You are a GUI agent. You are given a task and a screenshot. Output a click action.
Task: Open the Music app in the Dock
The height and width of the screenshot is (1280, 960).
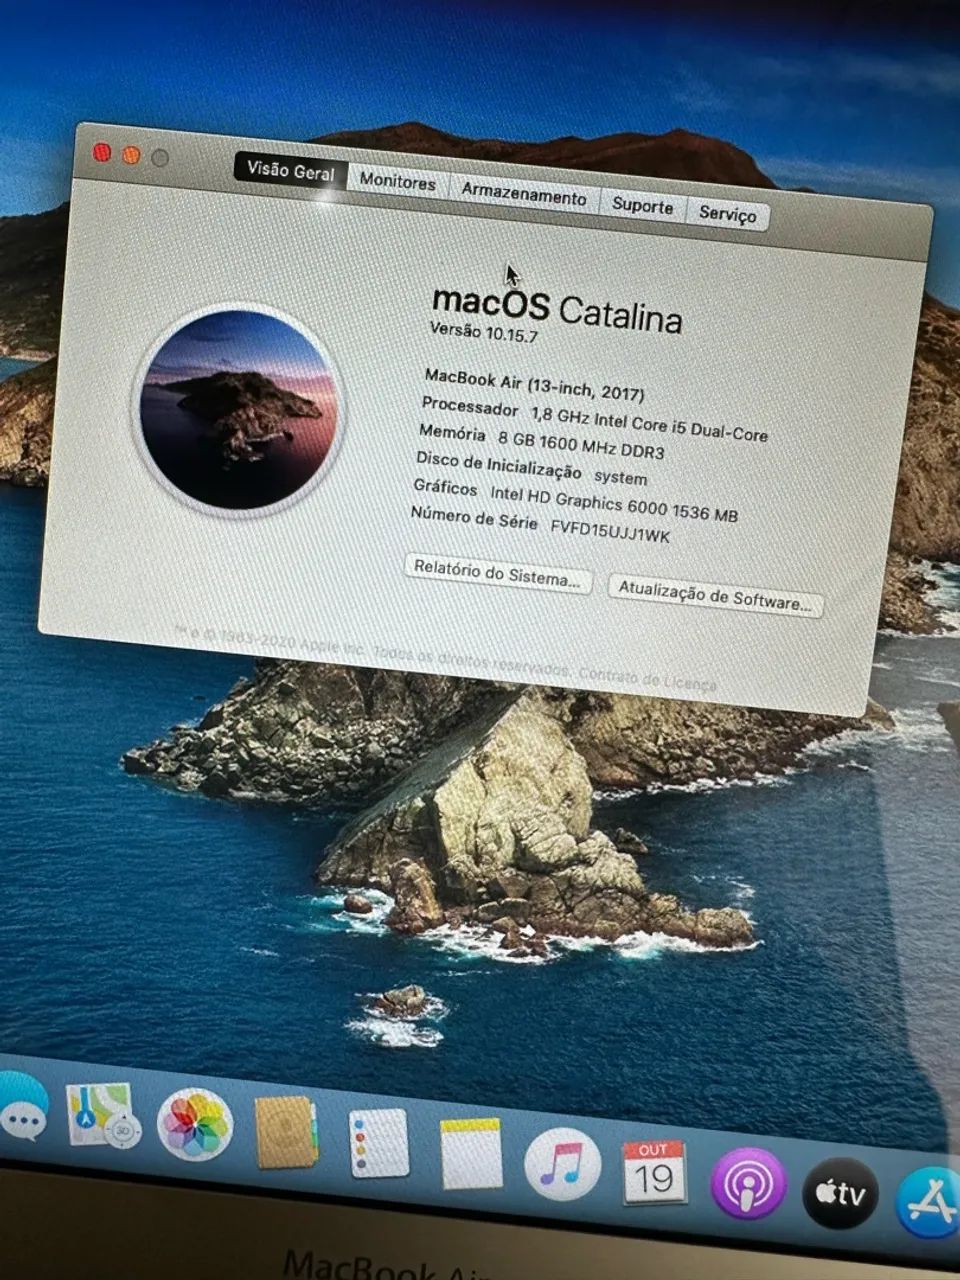[x=563, y=1164]
